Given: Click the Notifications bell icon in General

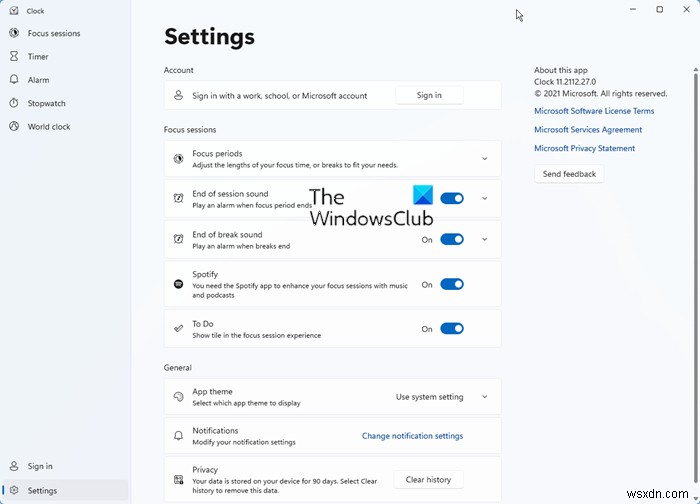Looking at the screenshot, I should (x=178, y=436).
